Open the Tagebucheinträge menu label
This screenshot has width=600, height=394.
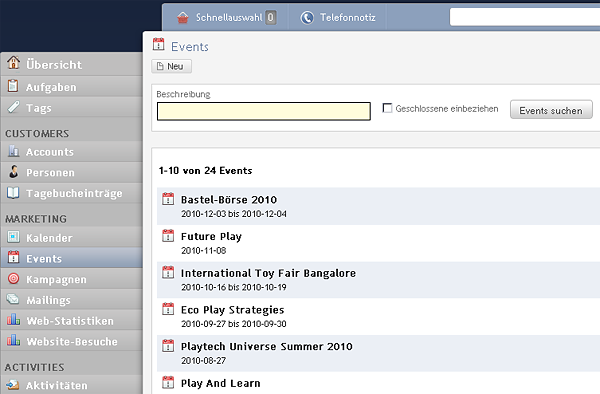pos(74,194)
